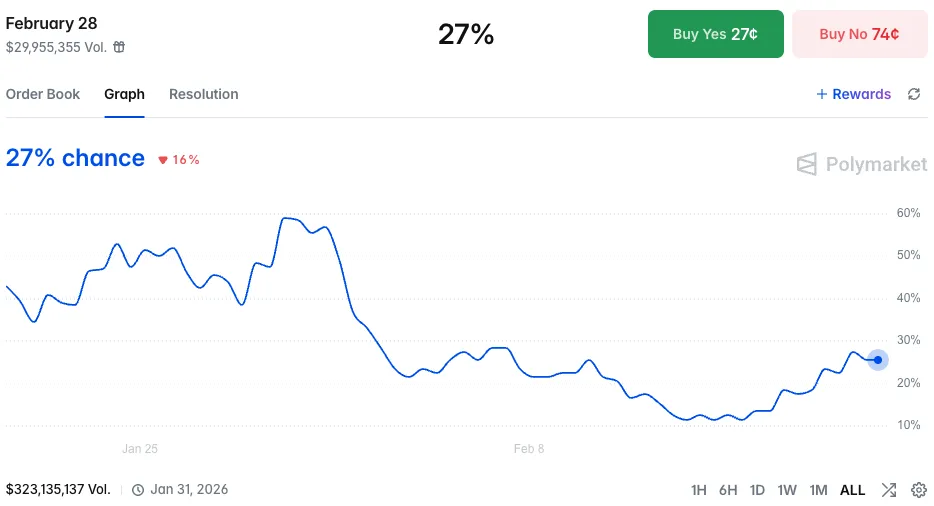Click Buy Yes 27¢ button
Screen dimensions: 934x506
[x=715, y=34]
